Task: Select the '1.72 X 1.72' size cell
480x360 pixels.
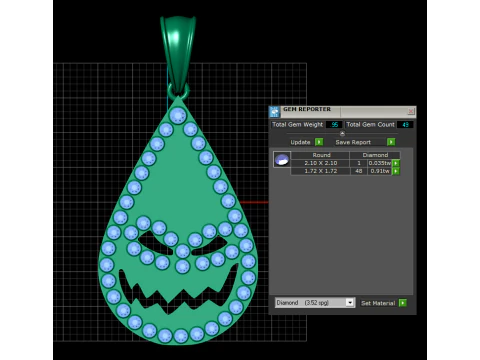Action: [320, 171]
